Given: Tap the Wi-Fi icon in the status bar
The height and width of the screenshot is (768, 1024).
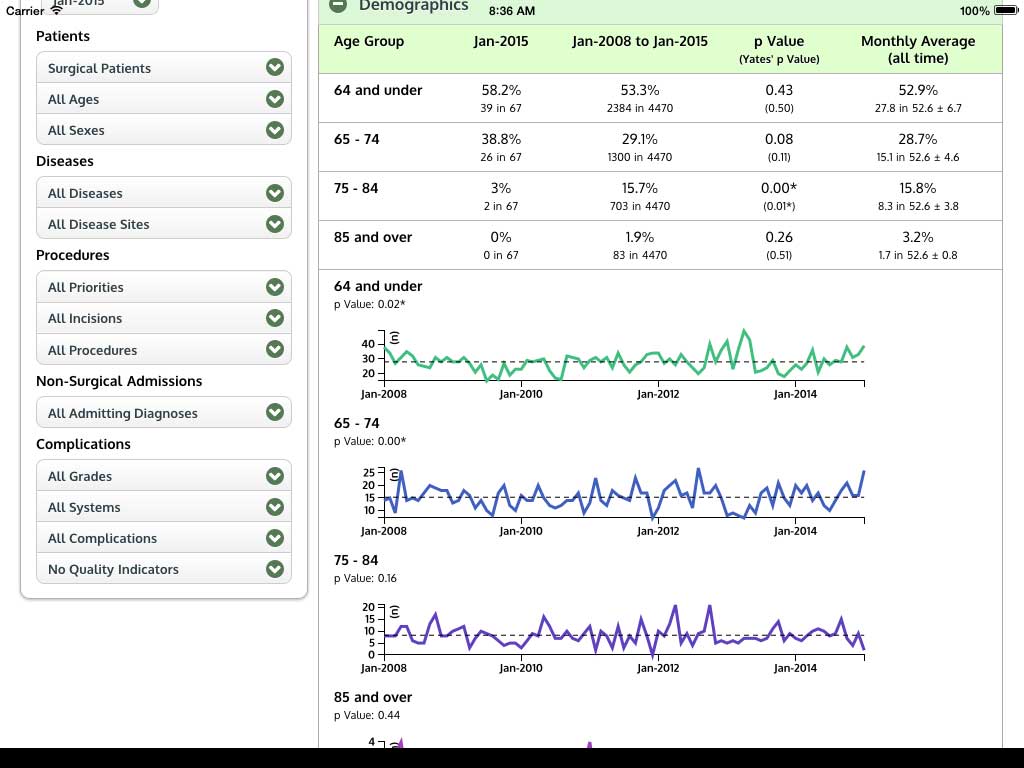Looking at the screenshot, I should (57, 10).
